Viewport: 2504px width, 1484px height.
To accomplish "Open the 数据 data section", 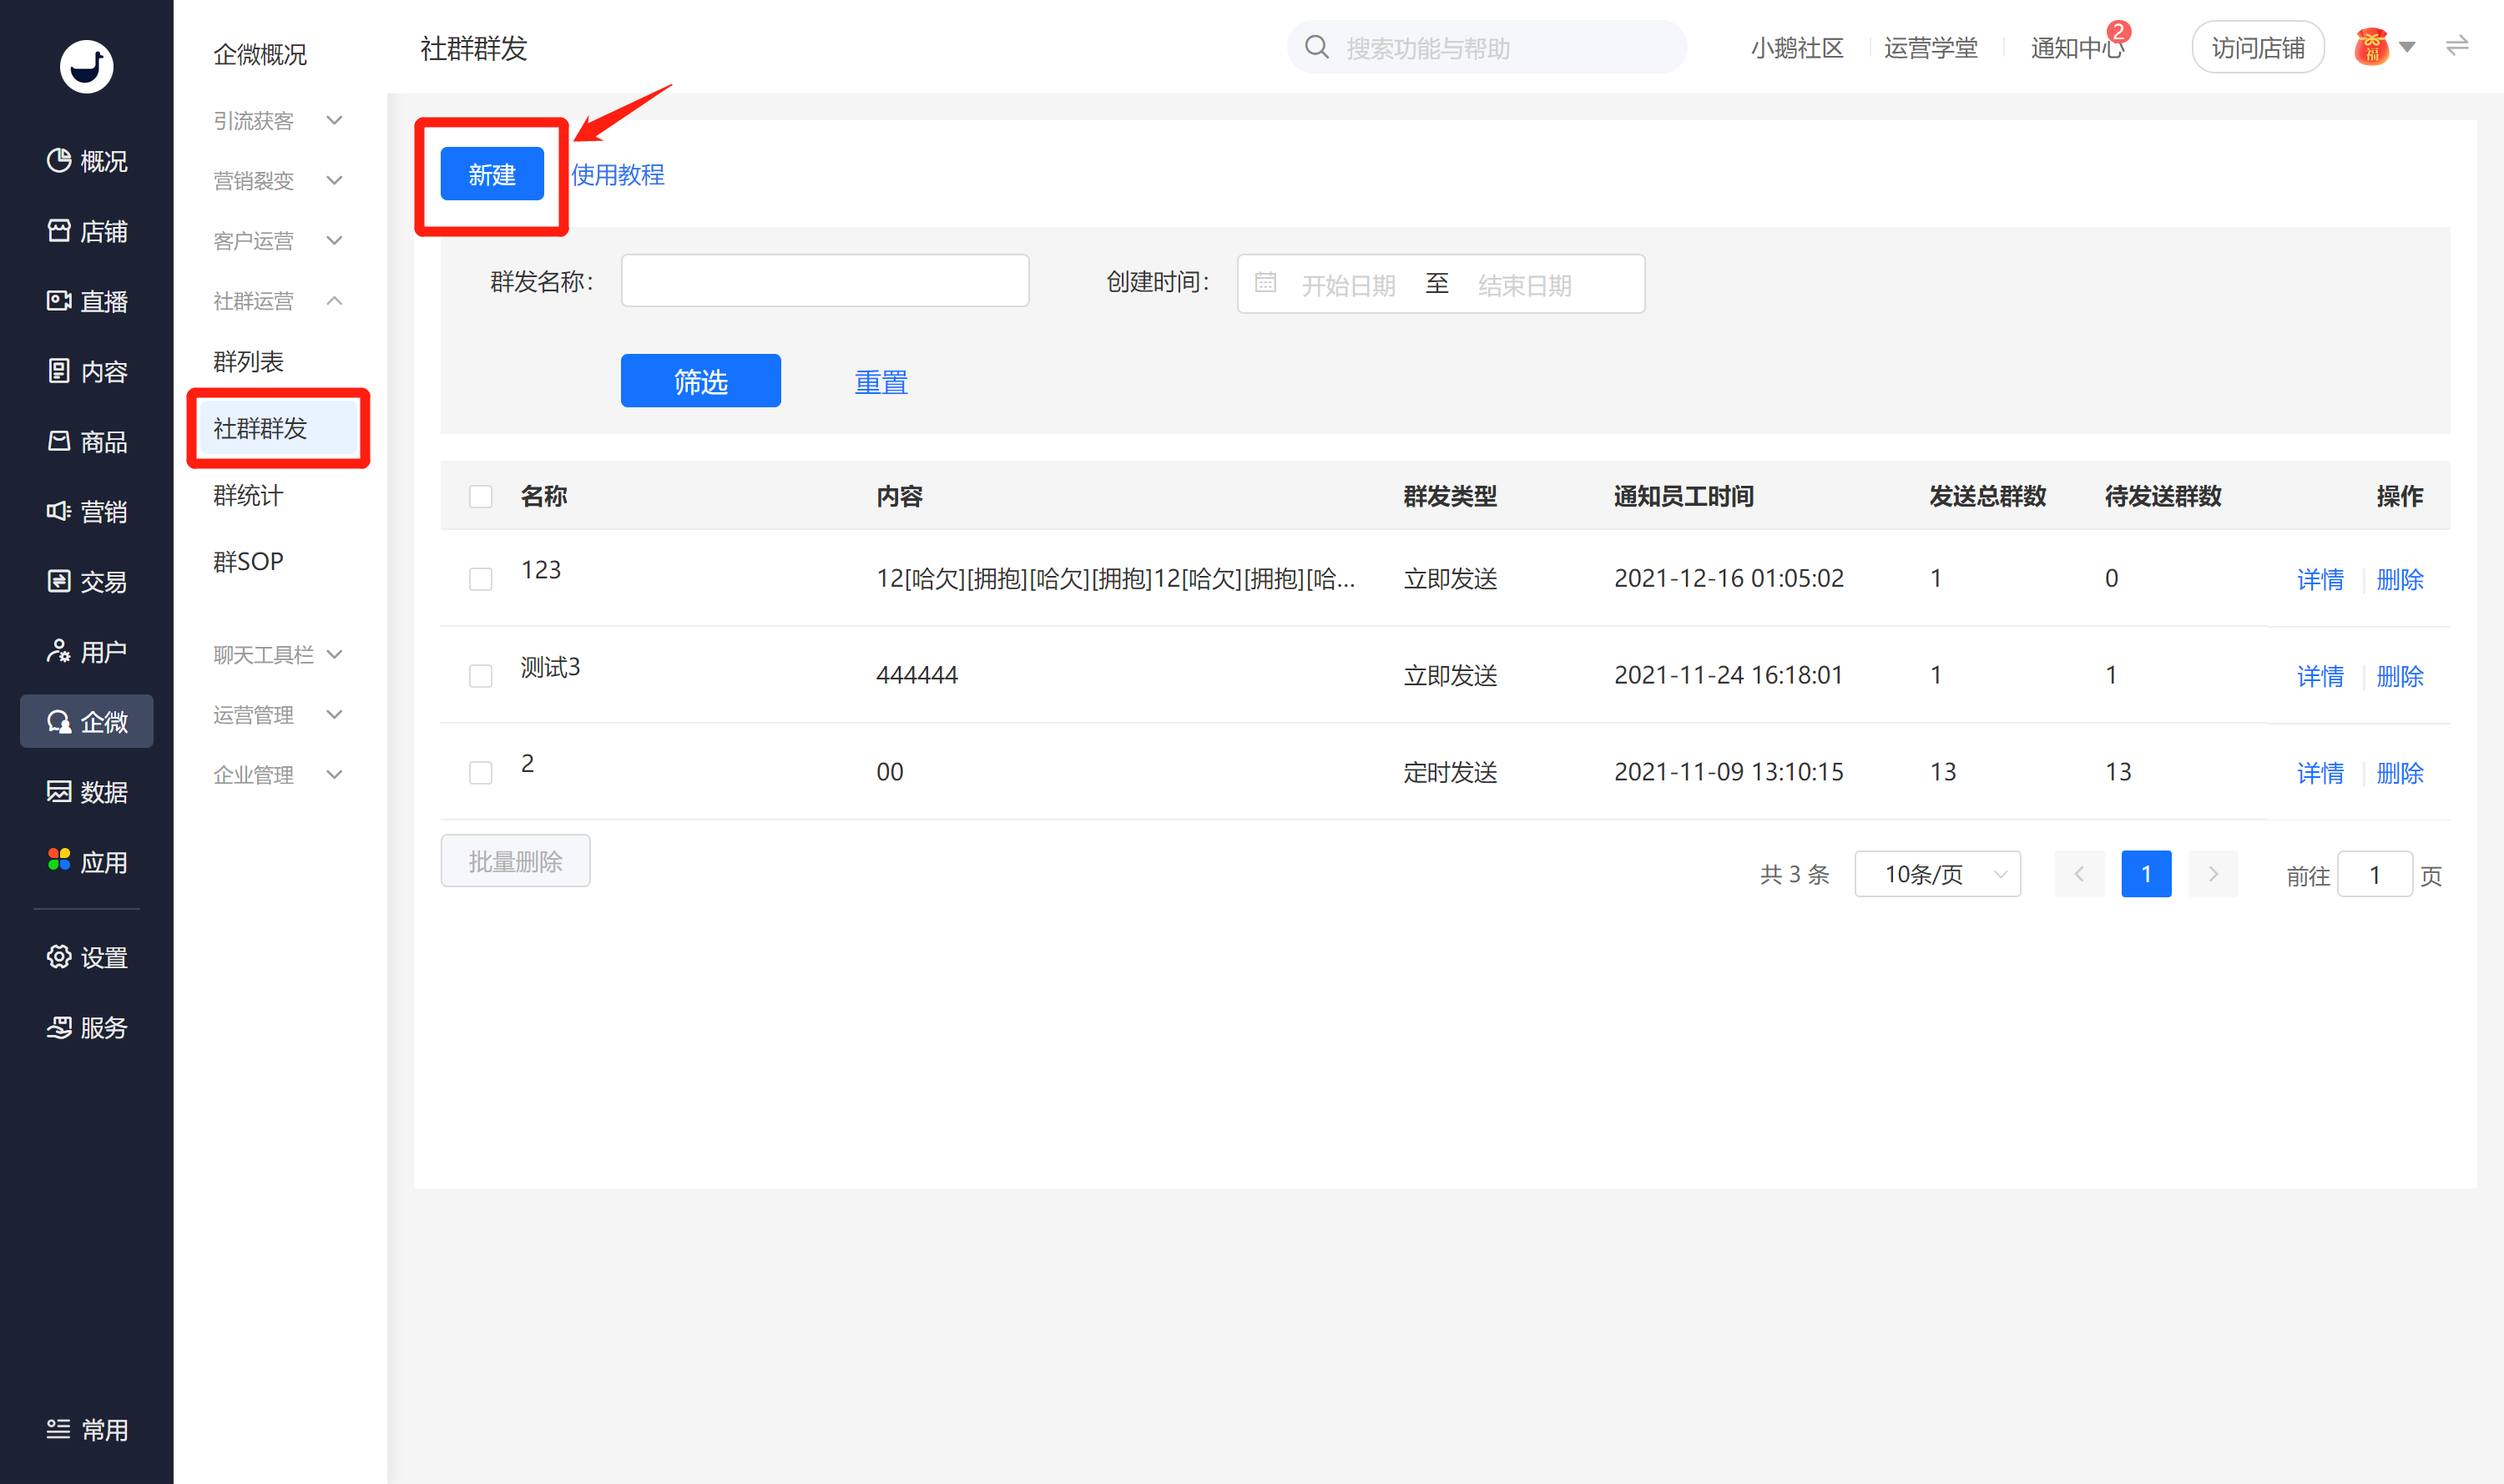I will point(86,791).
